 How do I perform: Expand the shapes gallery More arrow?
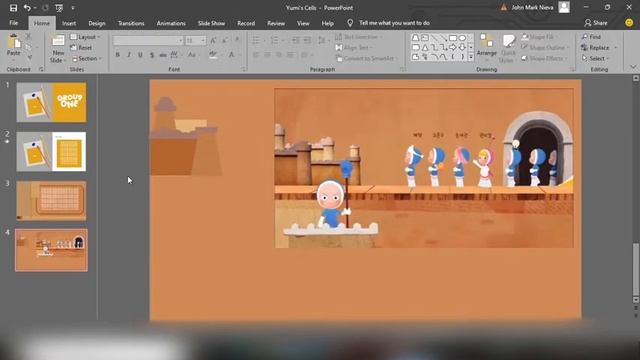pyautogui.click(x=471, y=58)
